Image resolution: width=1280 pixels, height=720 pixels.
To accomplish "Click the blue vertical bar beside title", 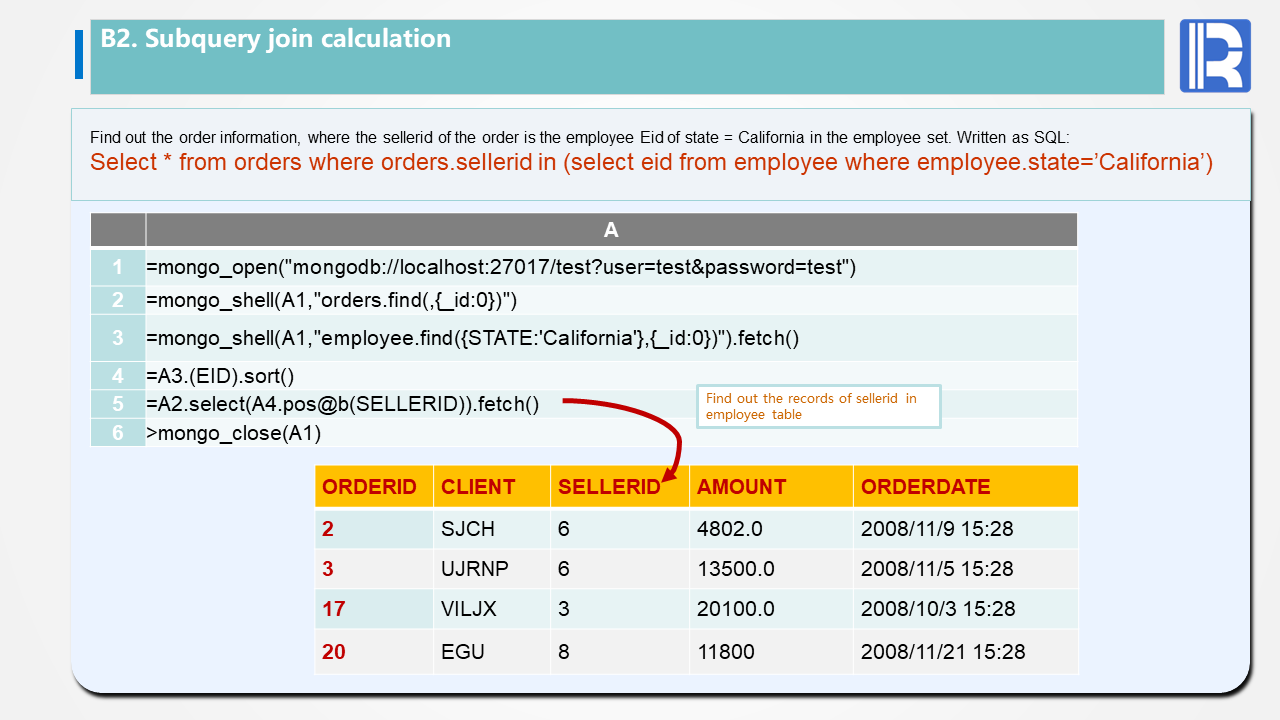I will pyautogui.click(x=79, y=55).
